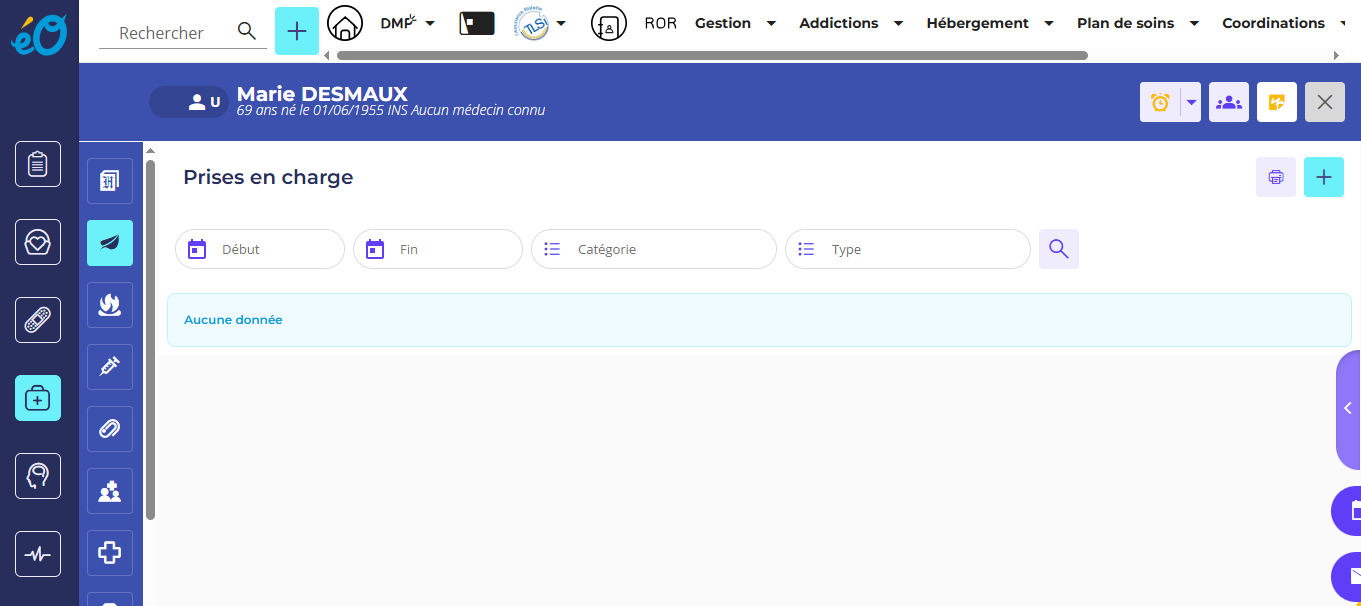This screenshot has height=606, width=1361.
Task: Select the head profile icon in sidebar
Action: [x=38, y=476]
